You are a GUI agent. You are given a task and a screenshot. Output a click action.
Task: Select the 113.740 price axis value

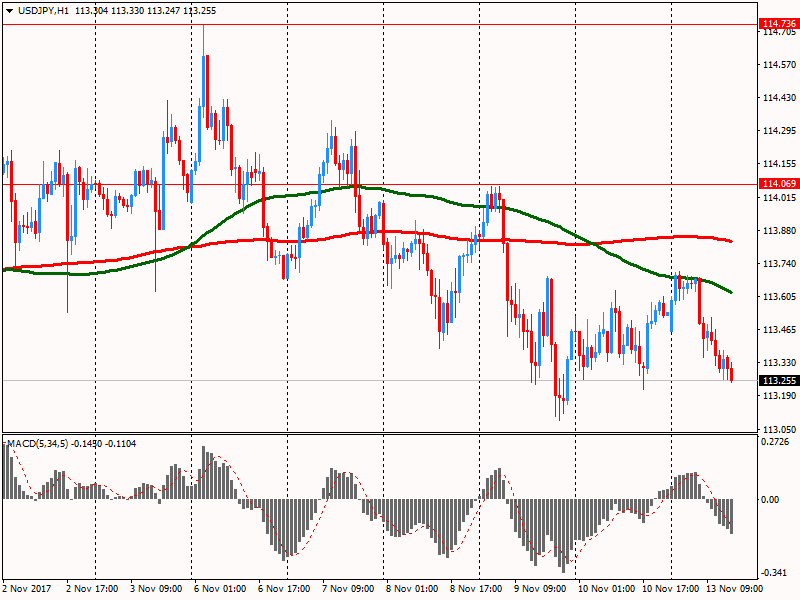coord(780,264)
